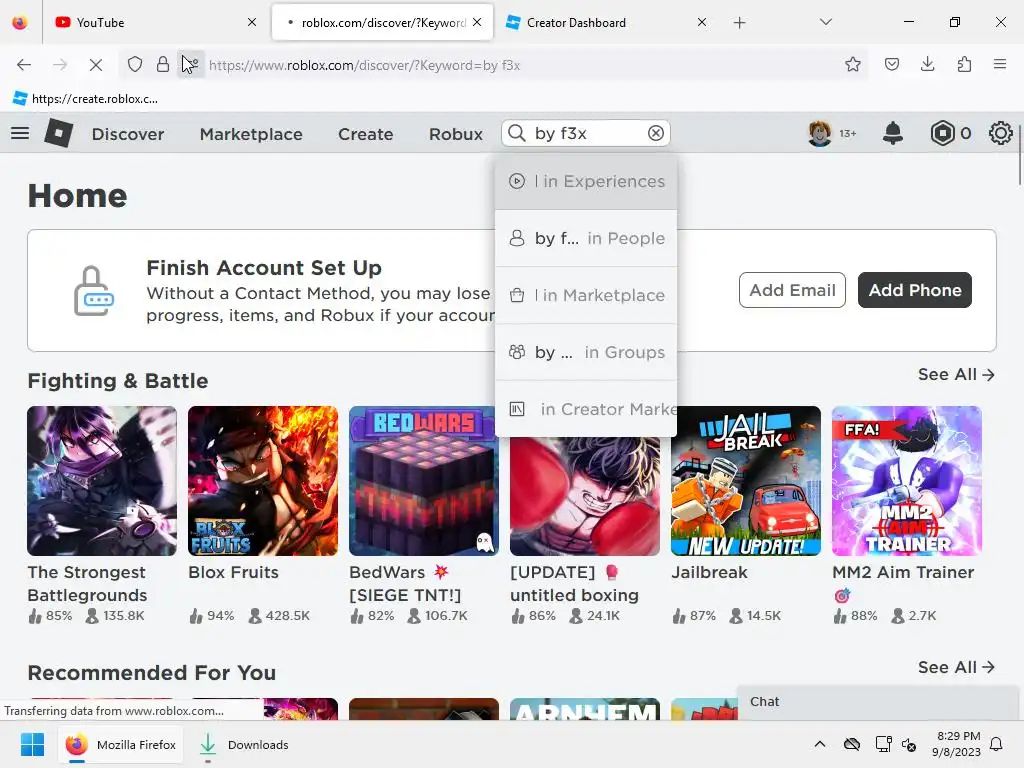Open create.roblox.com bookmark
Viewport: 1024px width, 768px height.
pyautogui.click(x=86, y=99)
